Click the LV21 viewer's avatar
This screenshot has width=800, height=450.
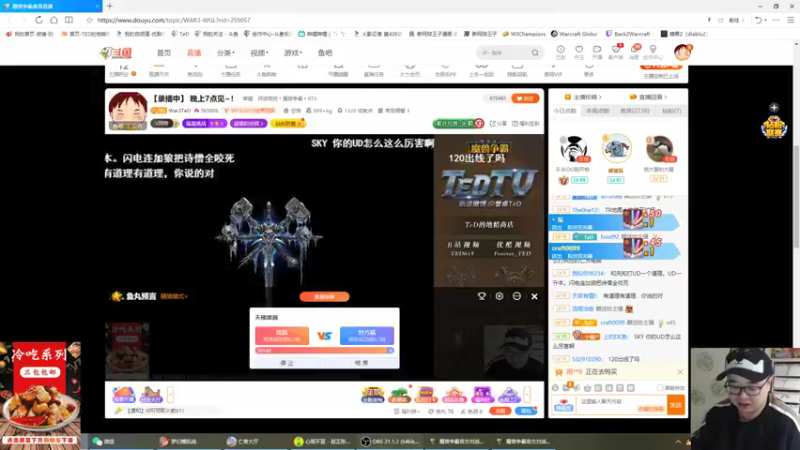coord(660,149)
